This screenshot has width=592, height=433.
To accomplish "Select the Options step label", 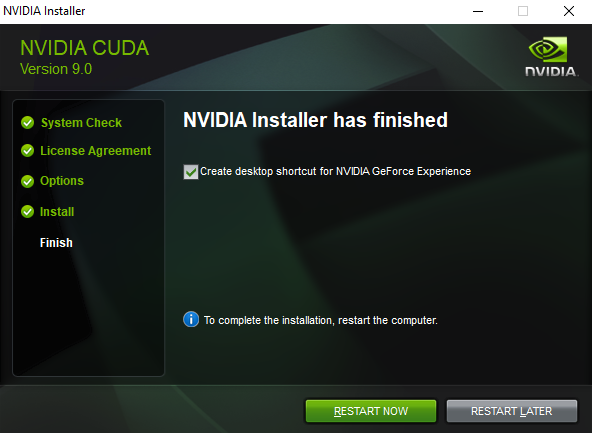I will (62, 181).
